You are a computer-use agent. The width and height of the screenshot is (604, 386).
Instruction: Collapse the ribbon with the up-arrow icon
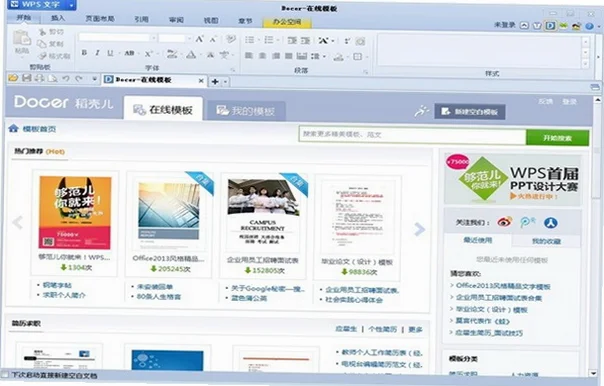pos(524,25)
